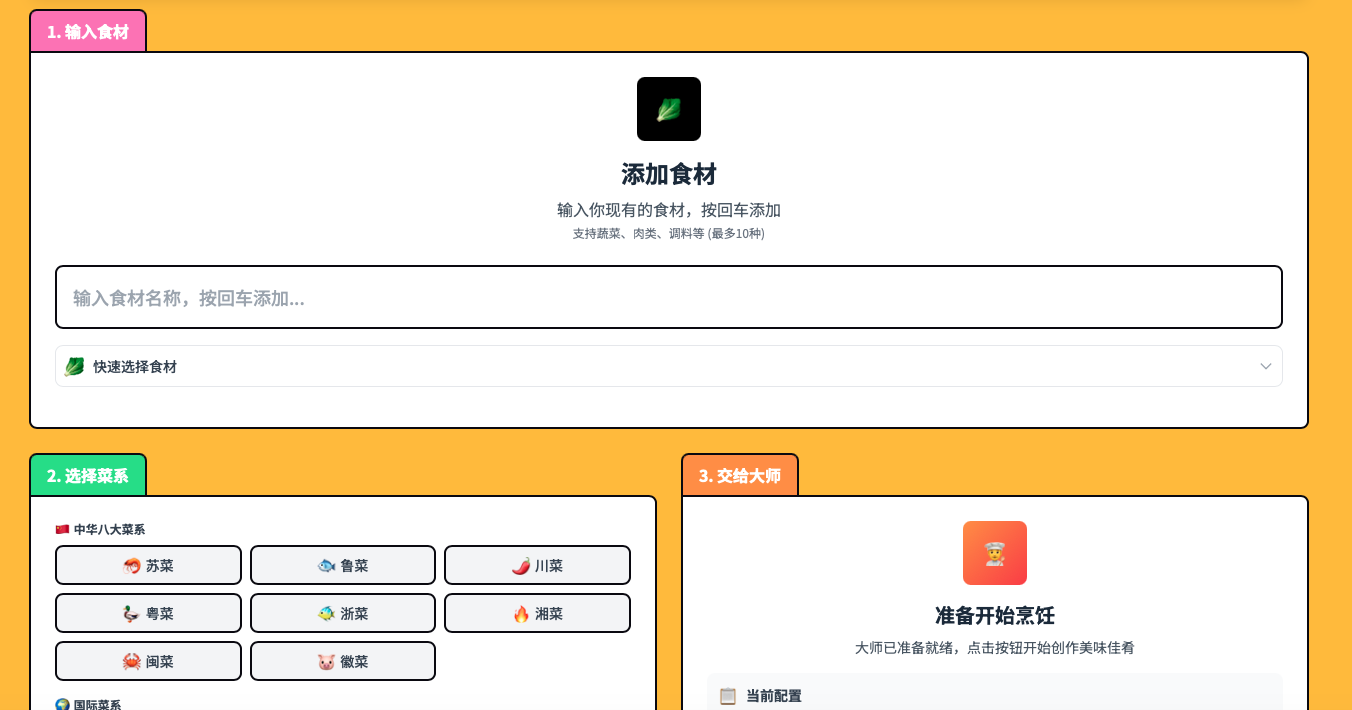This screenshot has height=710, width=1352.
Task: Click the green leaf icon beside 快速选择食材
Action: point(74,367)
